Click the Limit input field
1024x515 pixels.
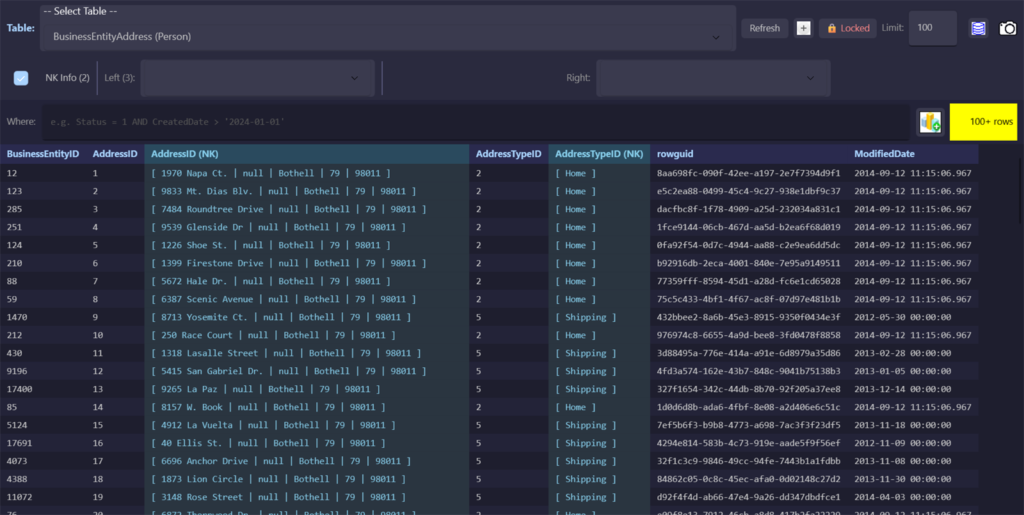click(x=933, y=28)
